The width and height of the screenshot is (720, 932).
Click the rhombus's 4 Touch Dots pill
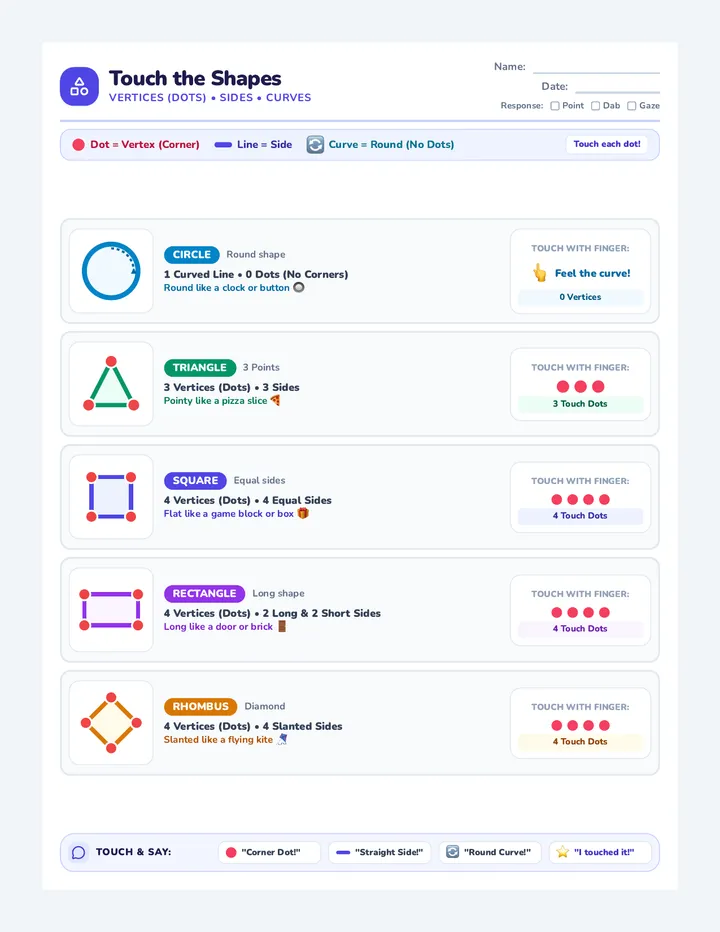tap(580, 742)
